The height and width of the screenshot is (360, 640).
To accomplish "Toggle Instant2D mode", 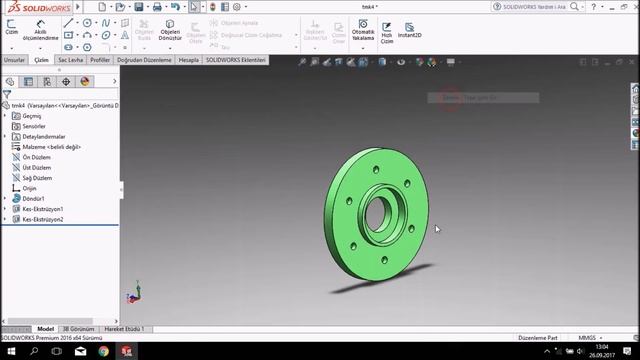I will point(409,30).
